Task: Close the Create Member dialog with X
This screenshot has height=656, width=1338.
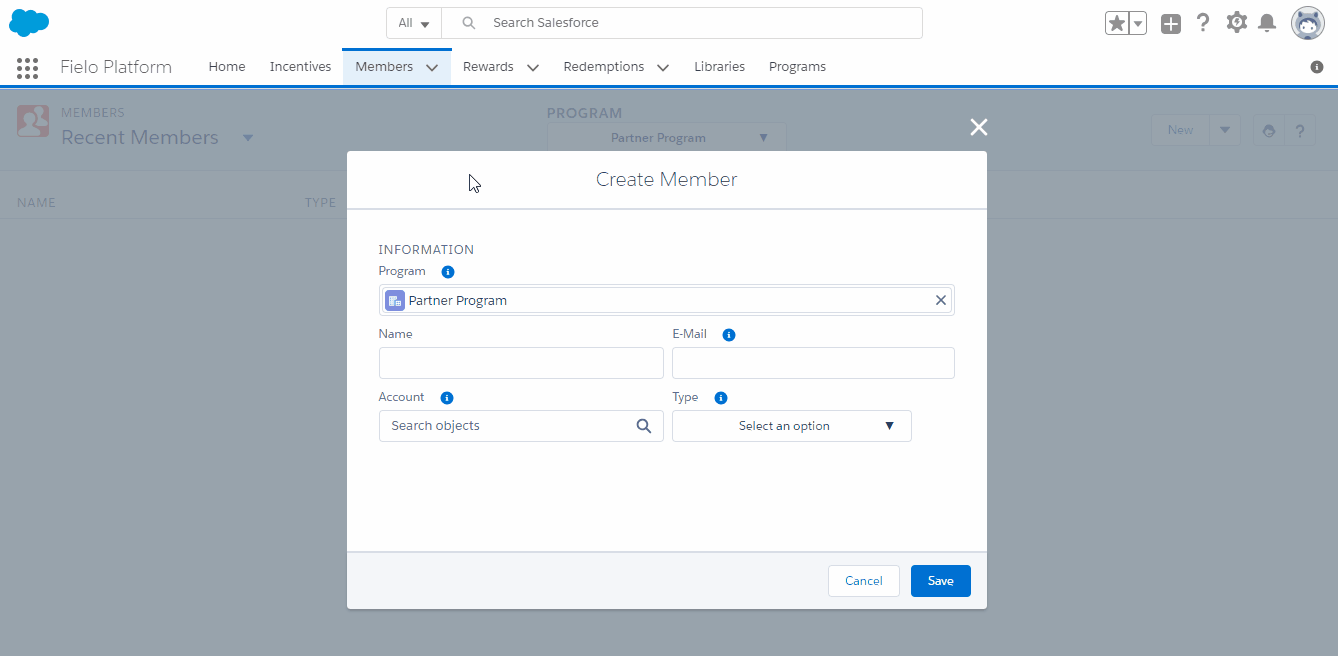Action: point(979,127)
